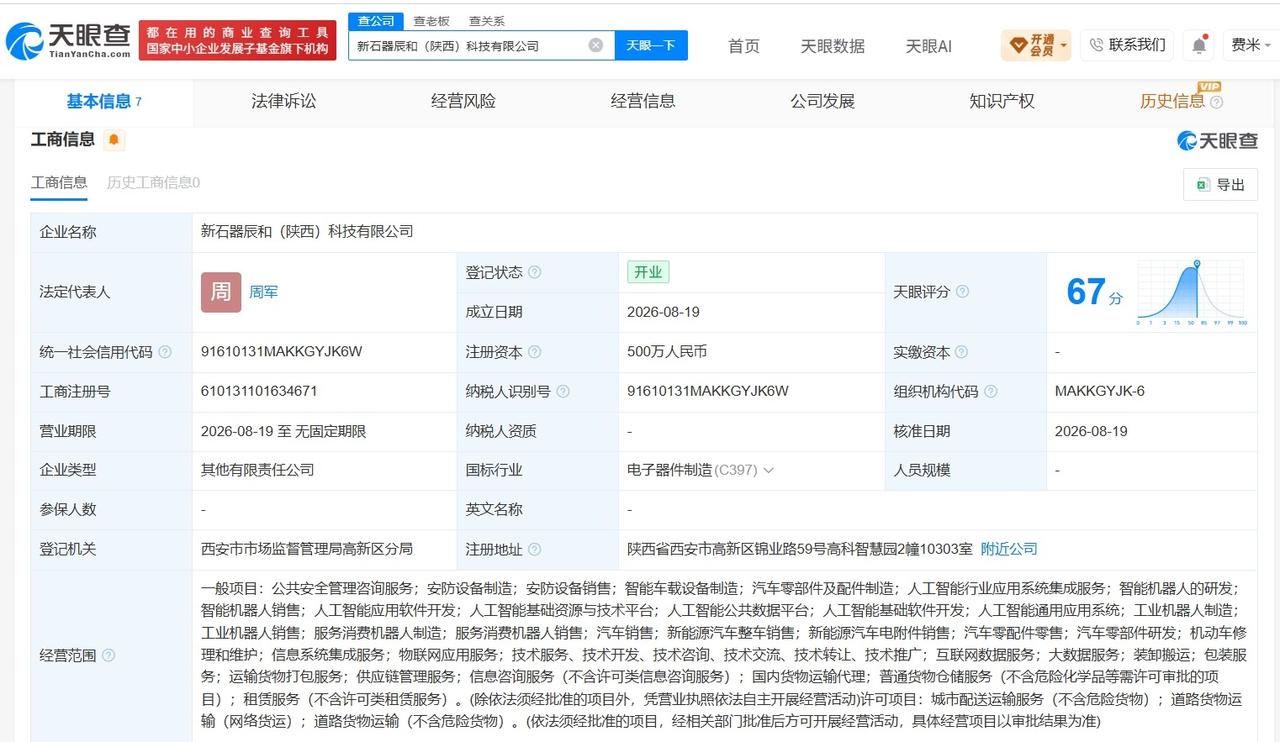The height and width of the screenshot is (742, 1280).
Task: Open 天眼数据 in the top navigation
Action: coord(832,46)
